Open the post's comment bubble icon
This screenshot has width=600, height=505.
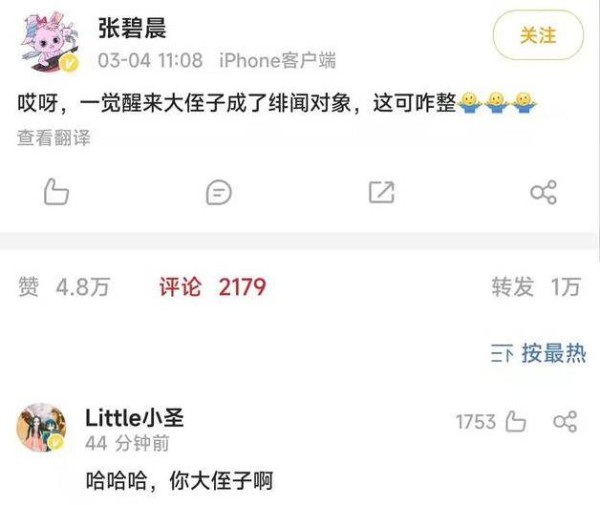pos(218,192)
